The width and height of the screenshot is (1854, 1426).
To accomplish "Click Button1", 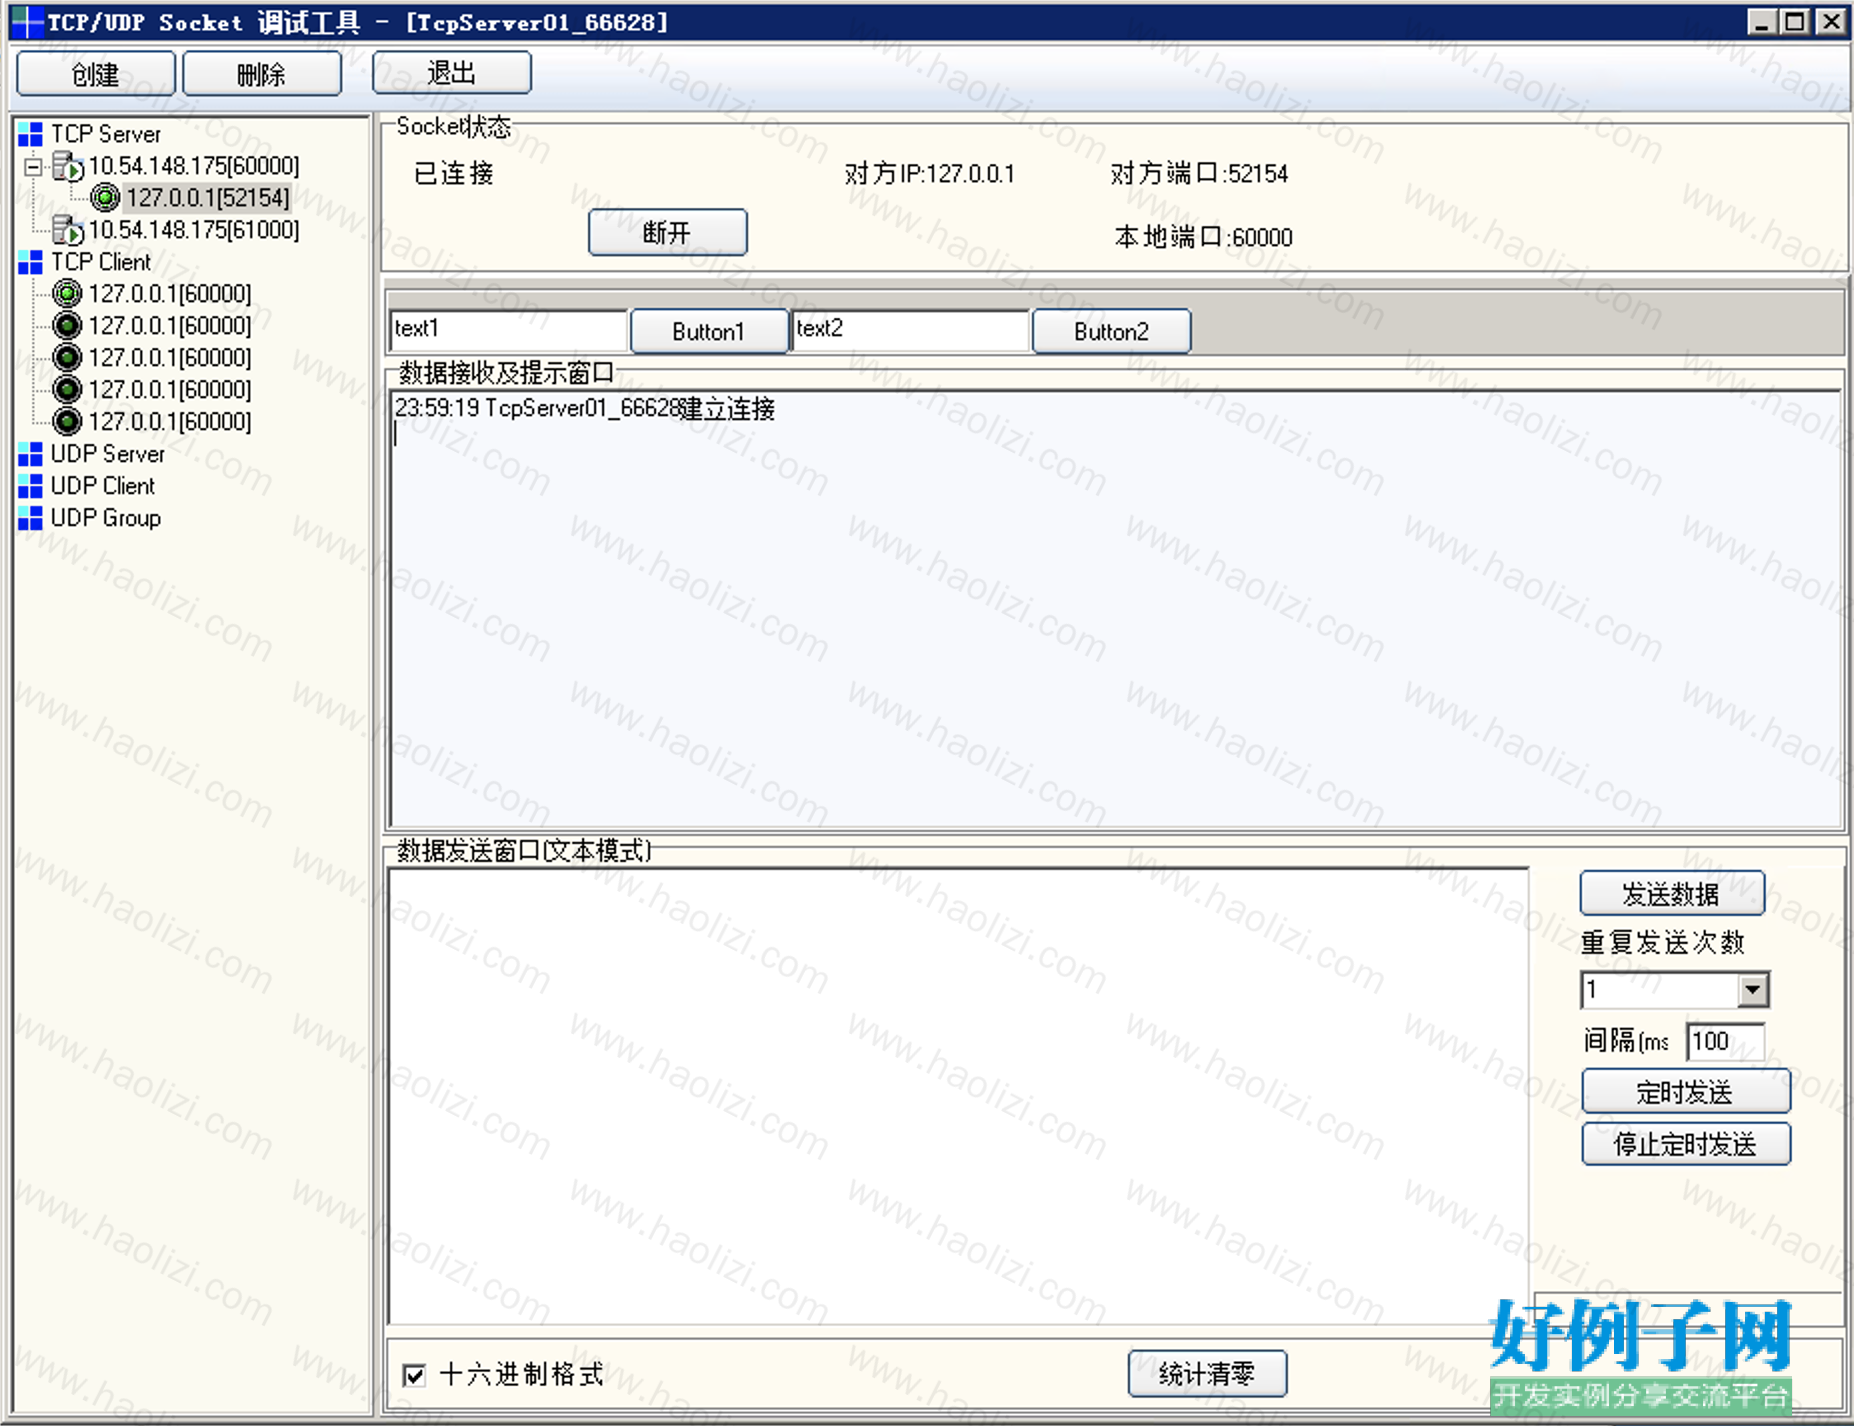I will coord(709,331).
